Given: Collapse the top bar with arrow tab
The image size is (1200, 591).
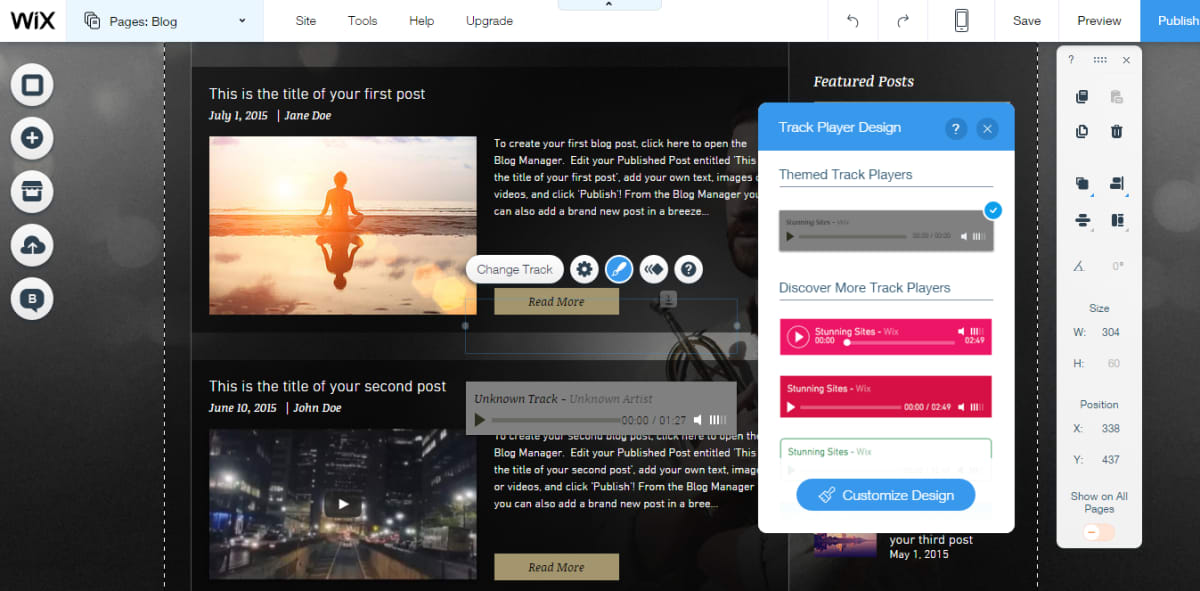Looking at the screenshot, I should coord(610,5).
